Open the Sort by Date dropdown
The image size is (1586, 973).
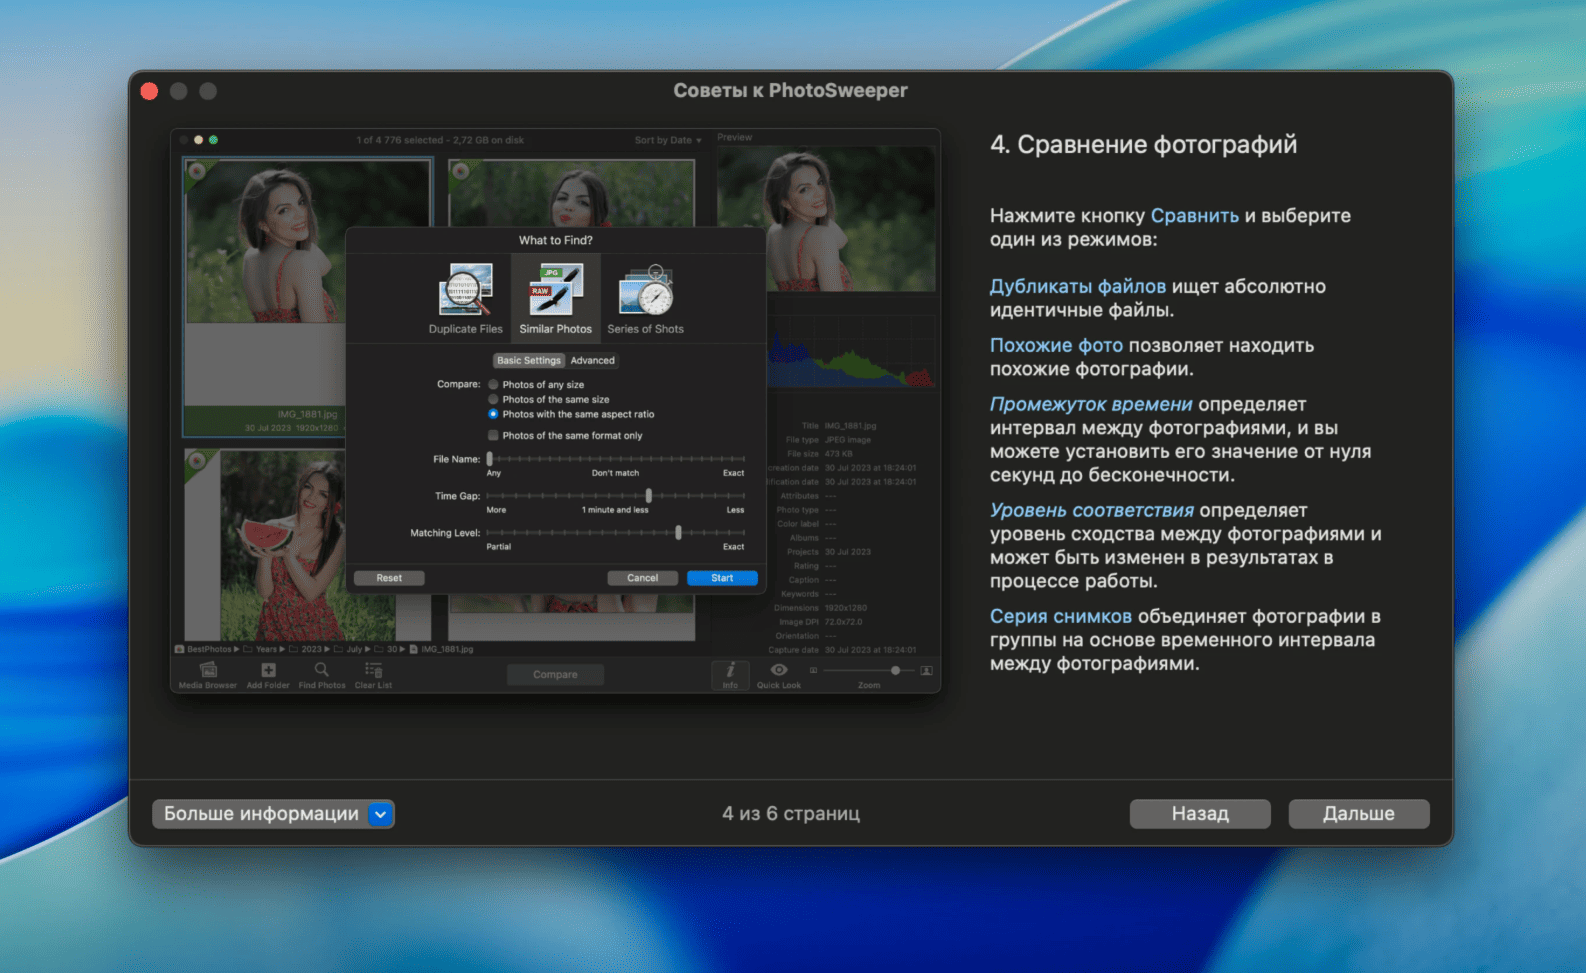[668, 141]
